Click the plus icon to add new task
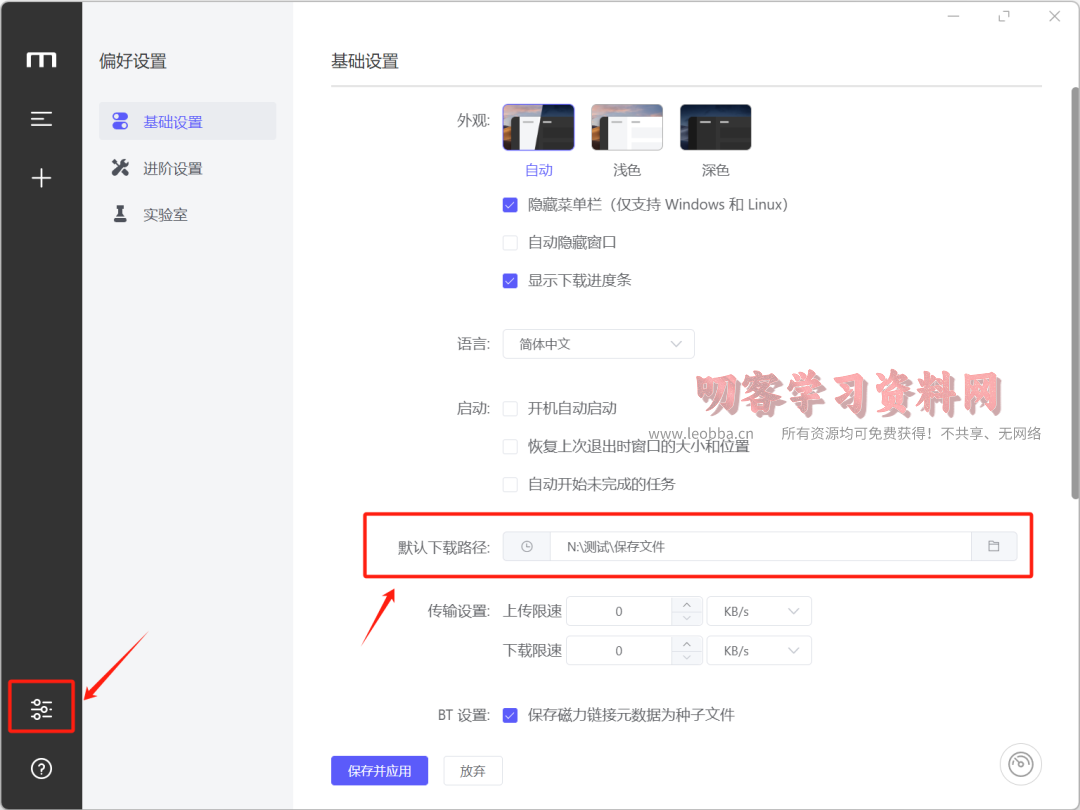The image size is (1080, 810). 41,177
